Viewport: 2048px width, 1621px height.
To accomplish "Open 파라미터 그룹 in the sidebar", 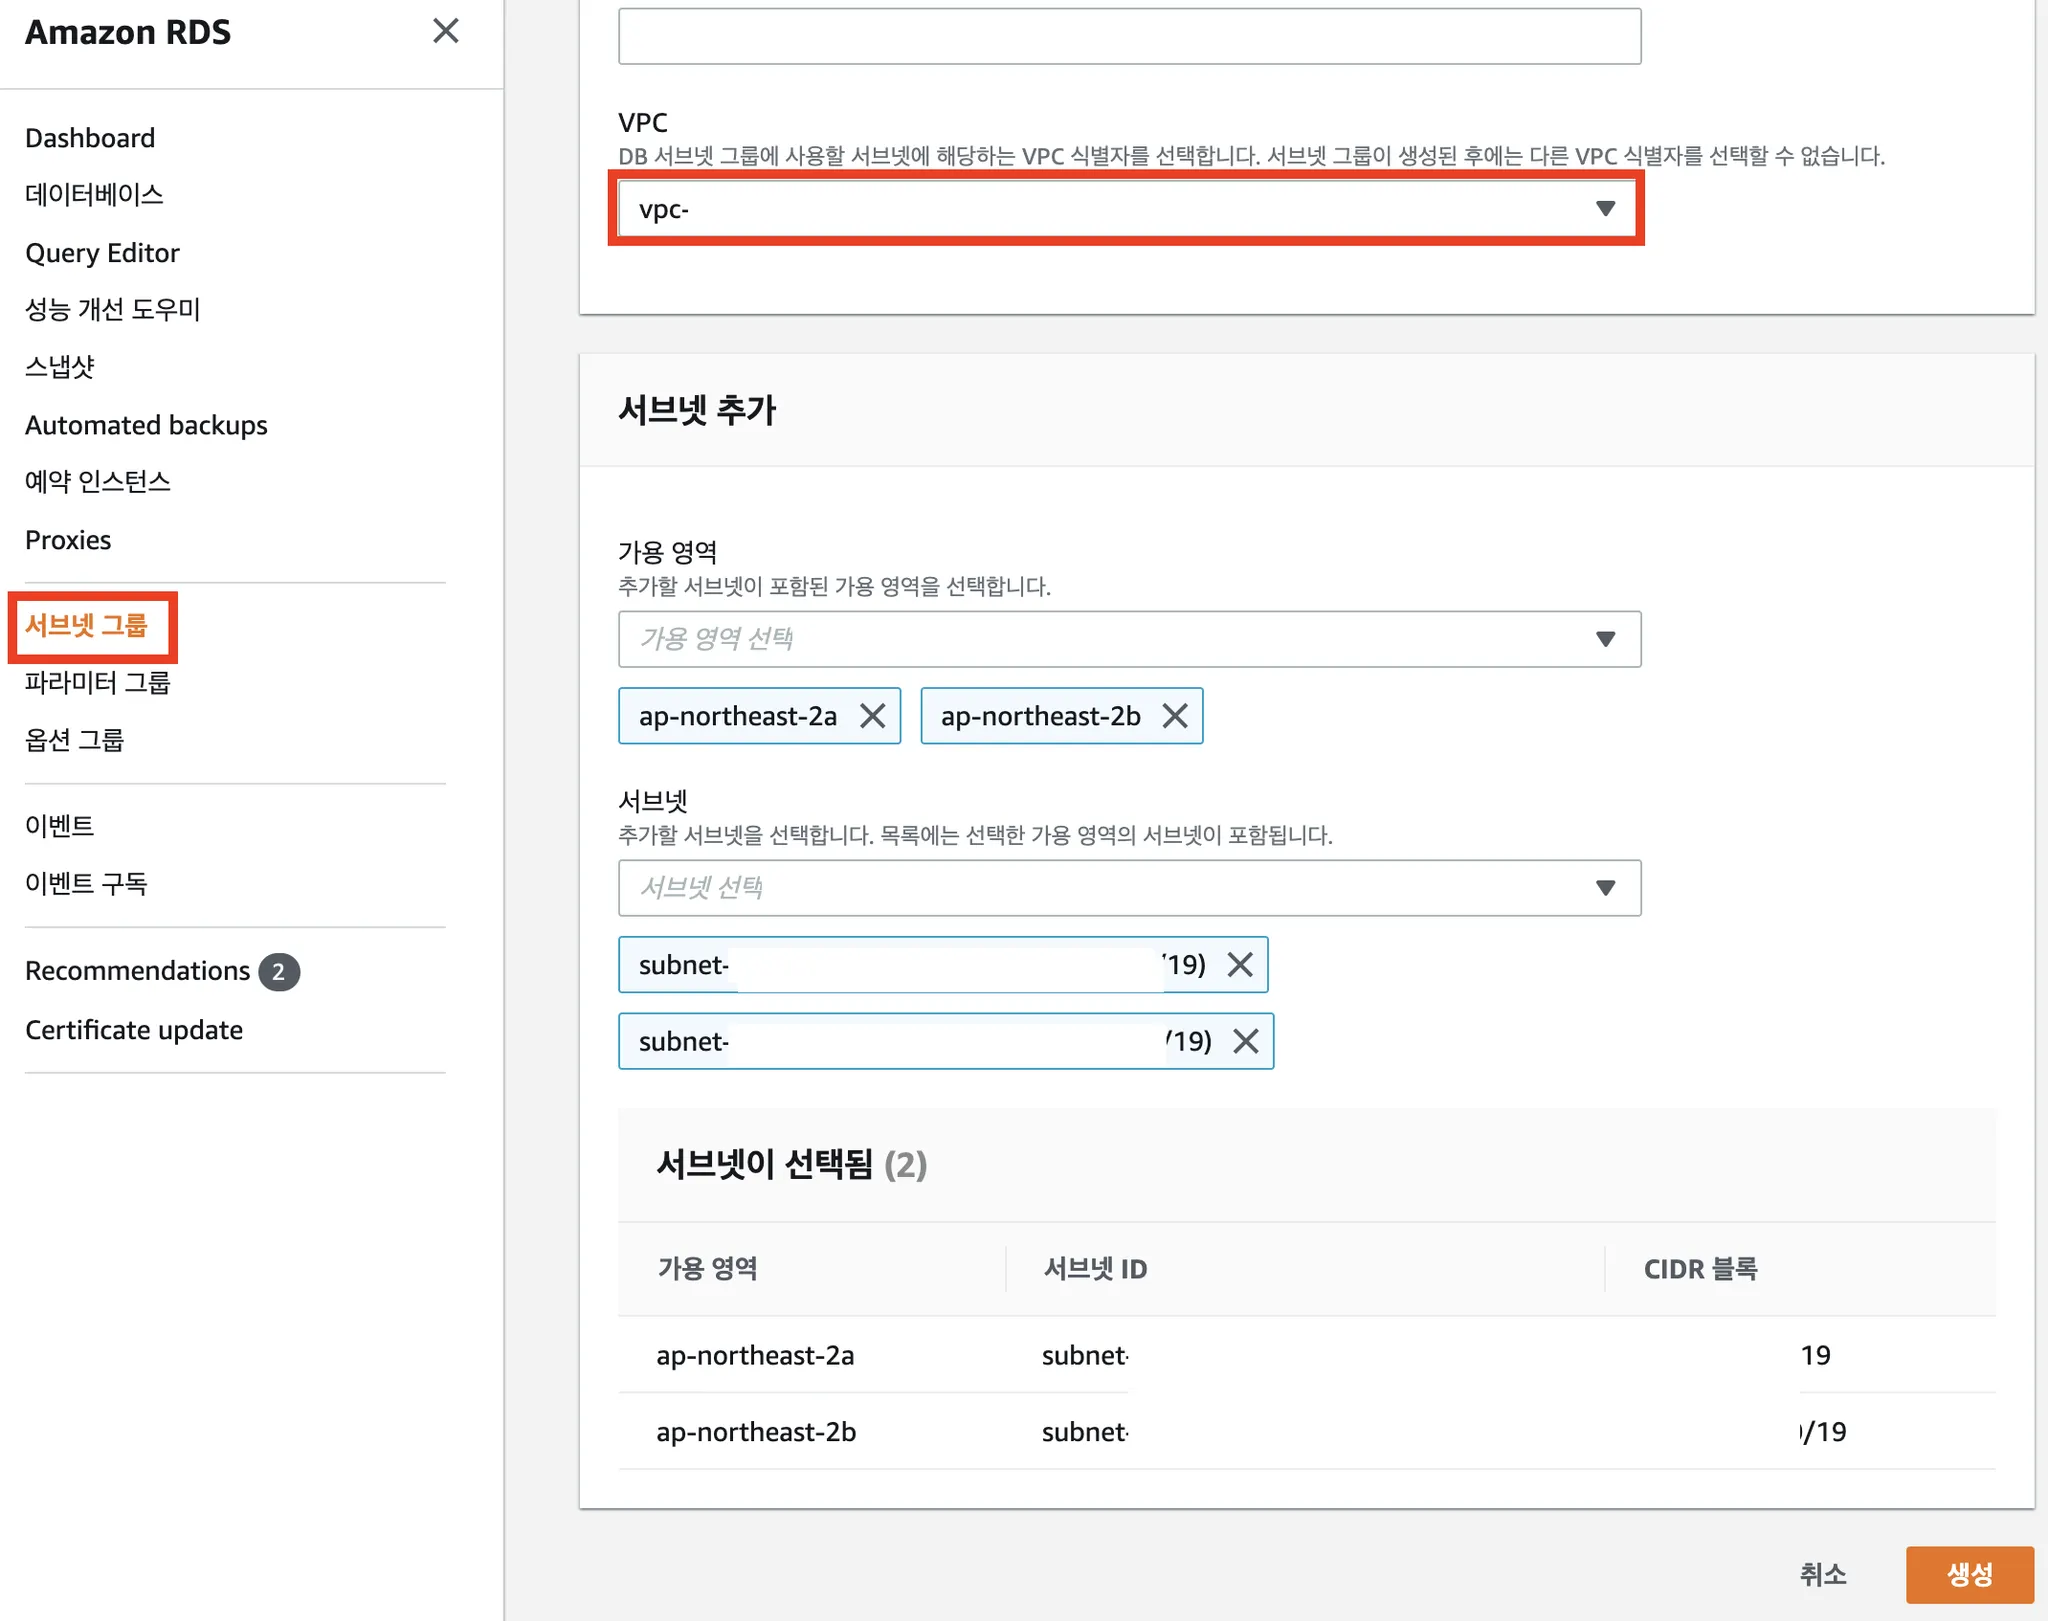I will (x=98, y=683).
